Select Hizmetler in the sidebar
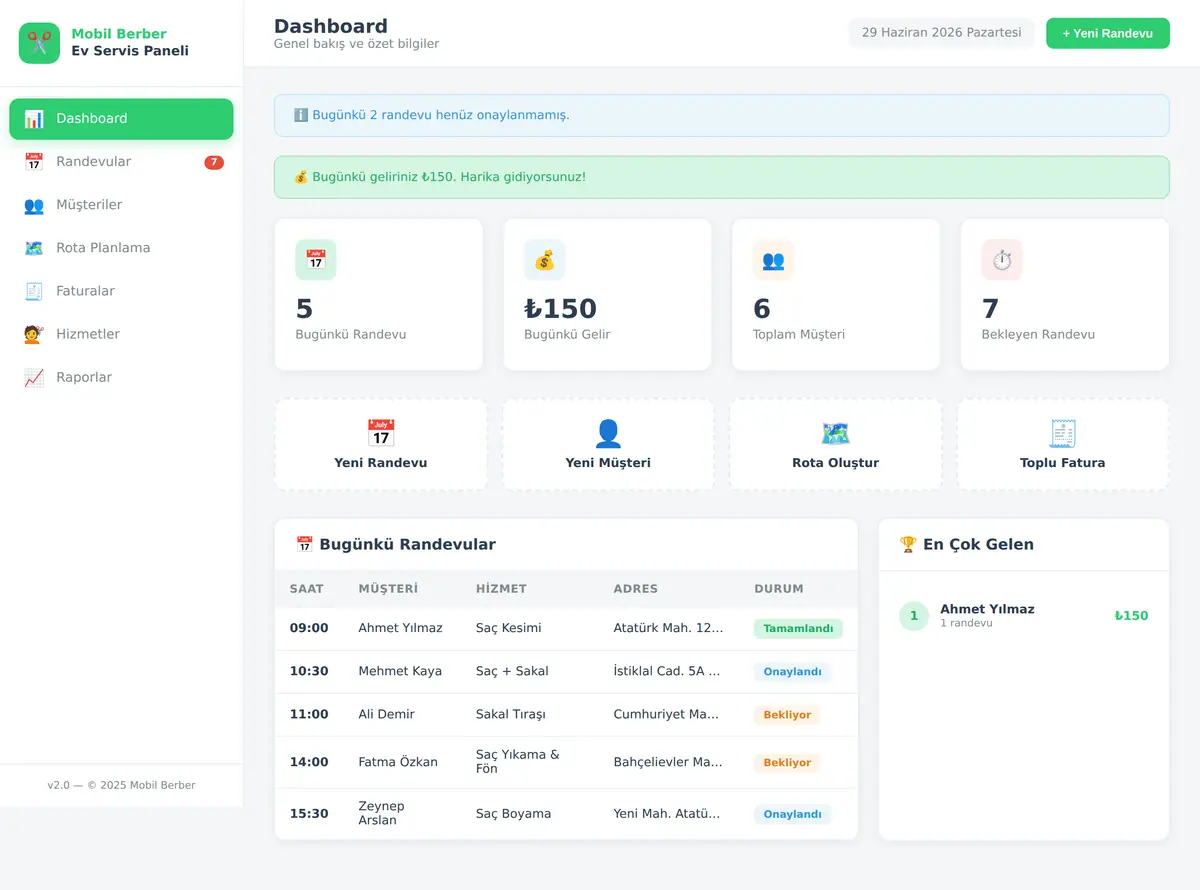Image resolution: width=1200 pixels, height=890 pixels. pyautogui.click(x=121, y=334)
